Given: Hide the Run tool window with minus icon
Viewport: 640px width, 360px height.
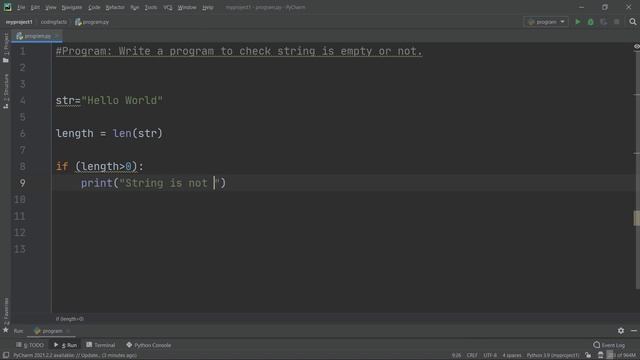Looking at the screenshot, I should 634,331.
